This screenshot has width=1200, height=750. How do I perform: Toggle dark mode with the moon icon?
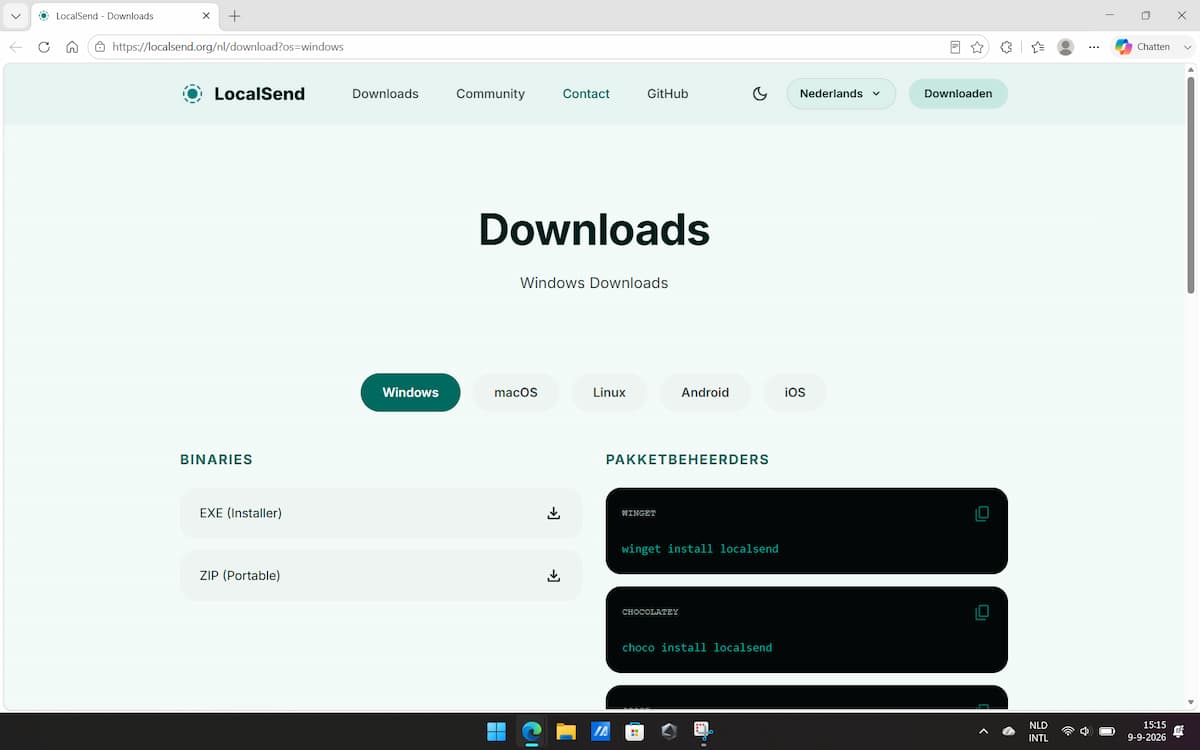pos(760,94)
